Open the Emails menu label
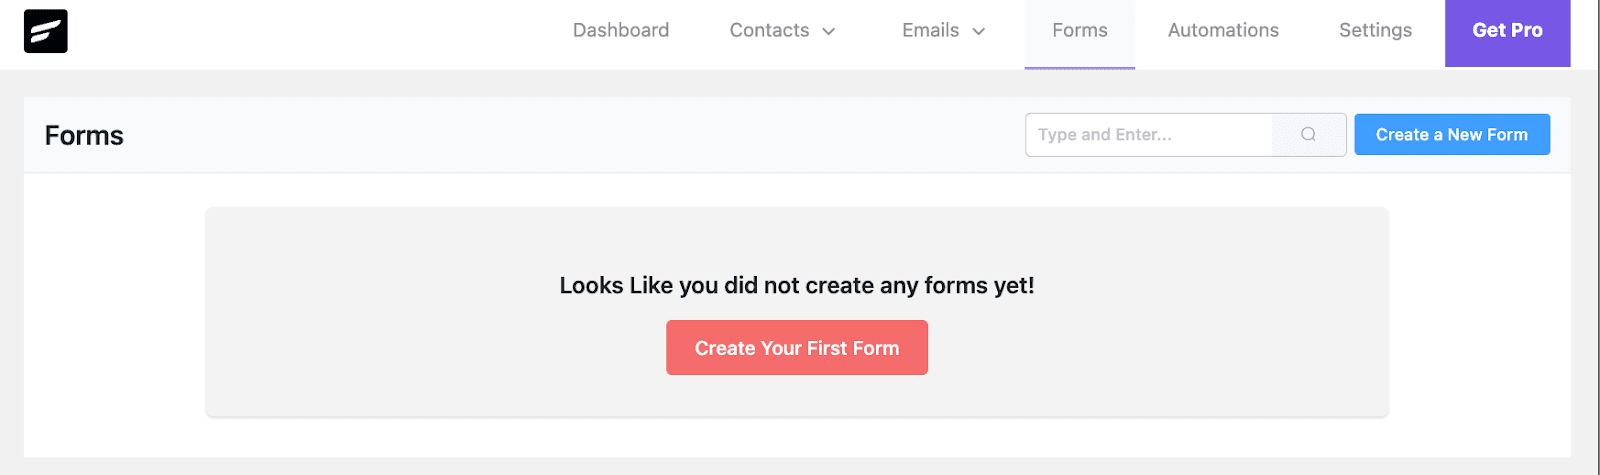Screen dimensions: 1600x475 pyautogui.click(x=930, y=31)
